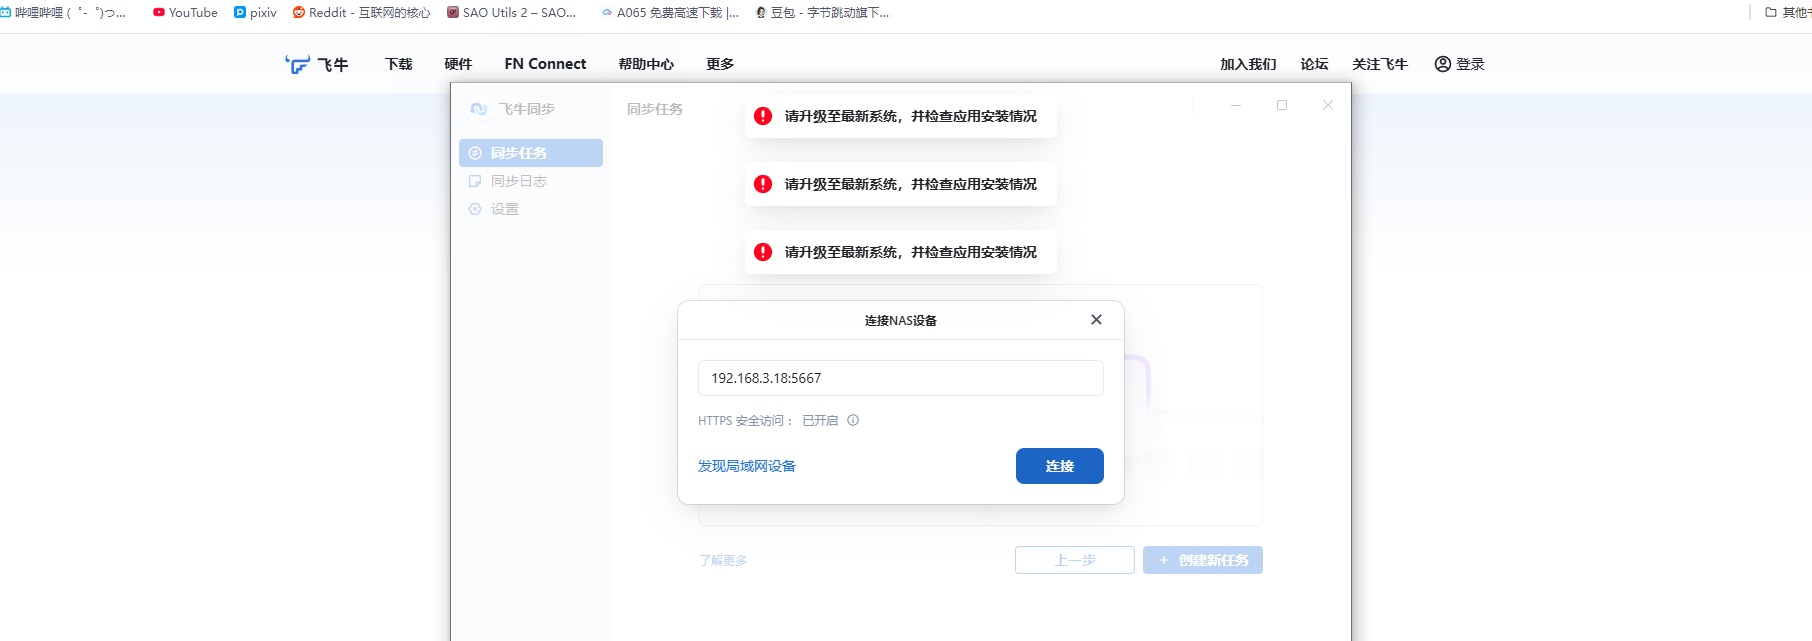1812x641 pixels.
Task: Click the 同步任务 sidebar icon
Action: (x=475, y=153)
